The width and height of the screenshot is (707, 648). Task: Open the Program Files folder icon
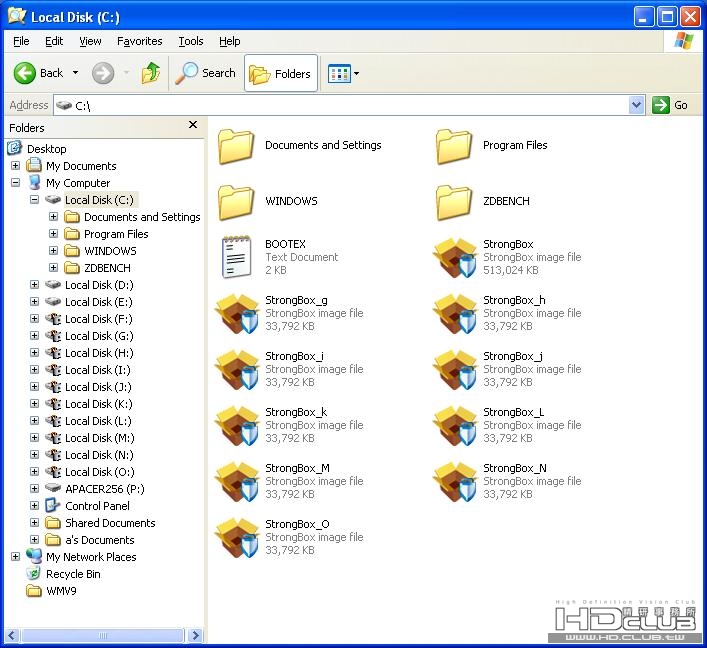tap(454, 146)
